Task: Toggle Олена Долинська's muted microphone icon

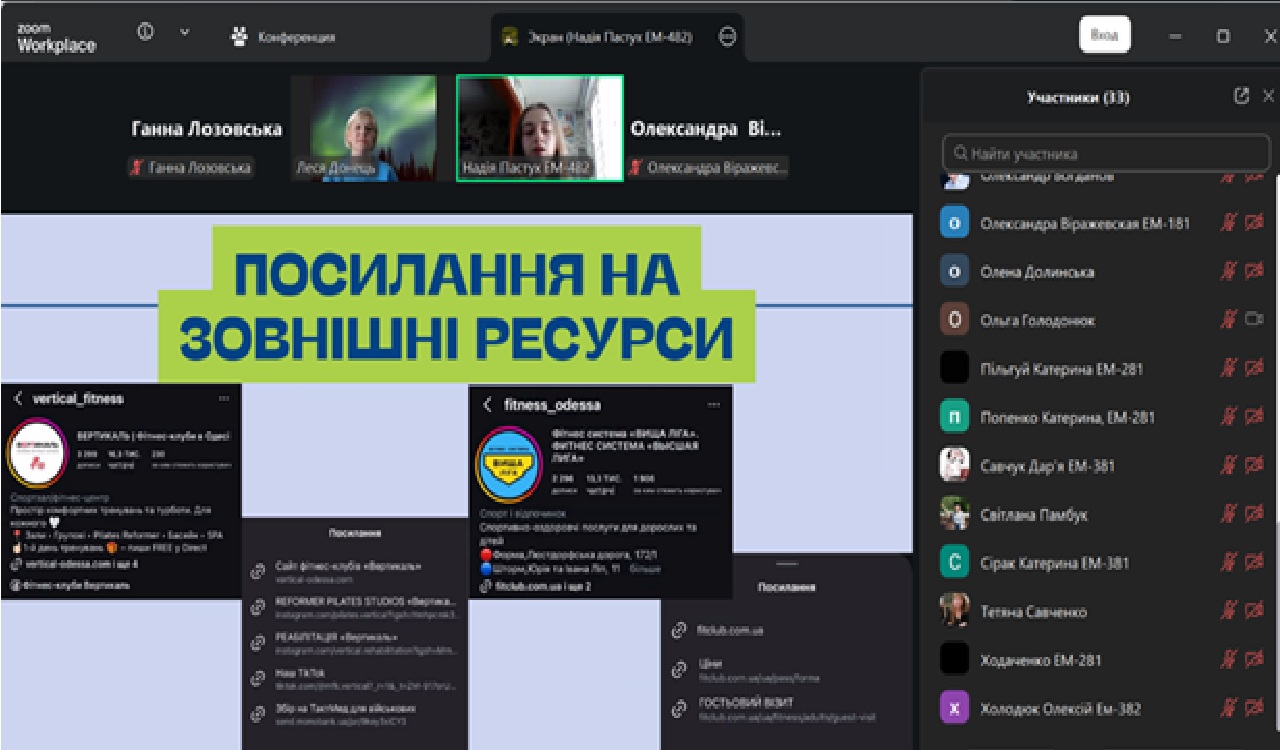Action: pyautogui.click(x=1228, y=272)
